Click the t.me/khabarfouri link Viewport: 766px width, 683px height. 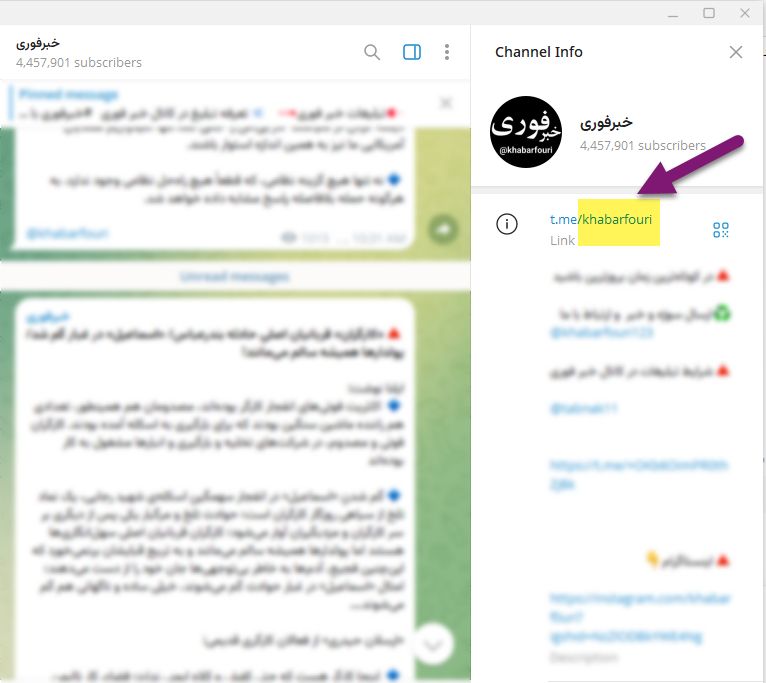point(601,219)
